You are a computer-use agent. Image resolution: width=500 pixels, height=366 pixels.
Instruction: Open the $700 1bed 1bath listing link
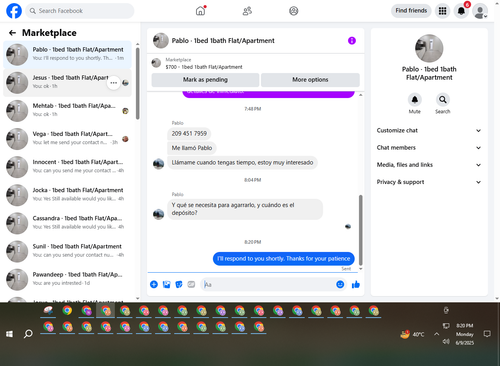pos(204,67)
